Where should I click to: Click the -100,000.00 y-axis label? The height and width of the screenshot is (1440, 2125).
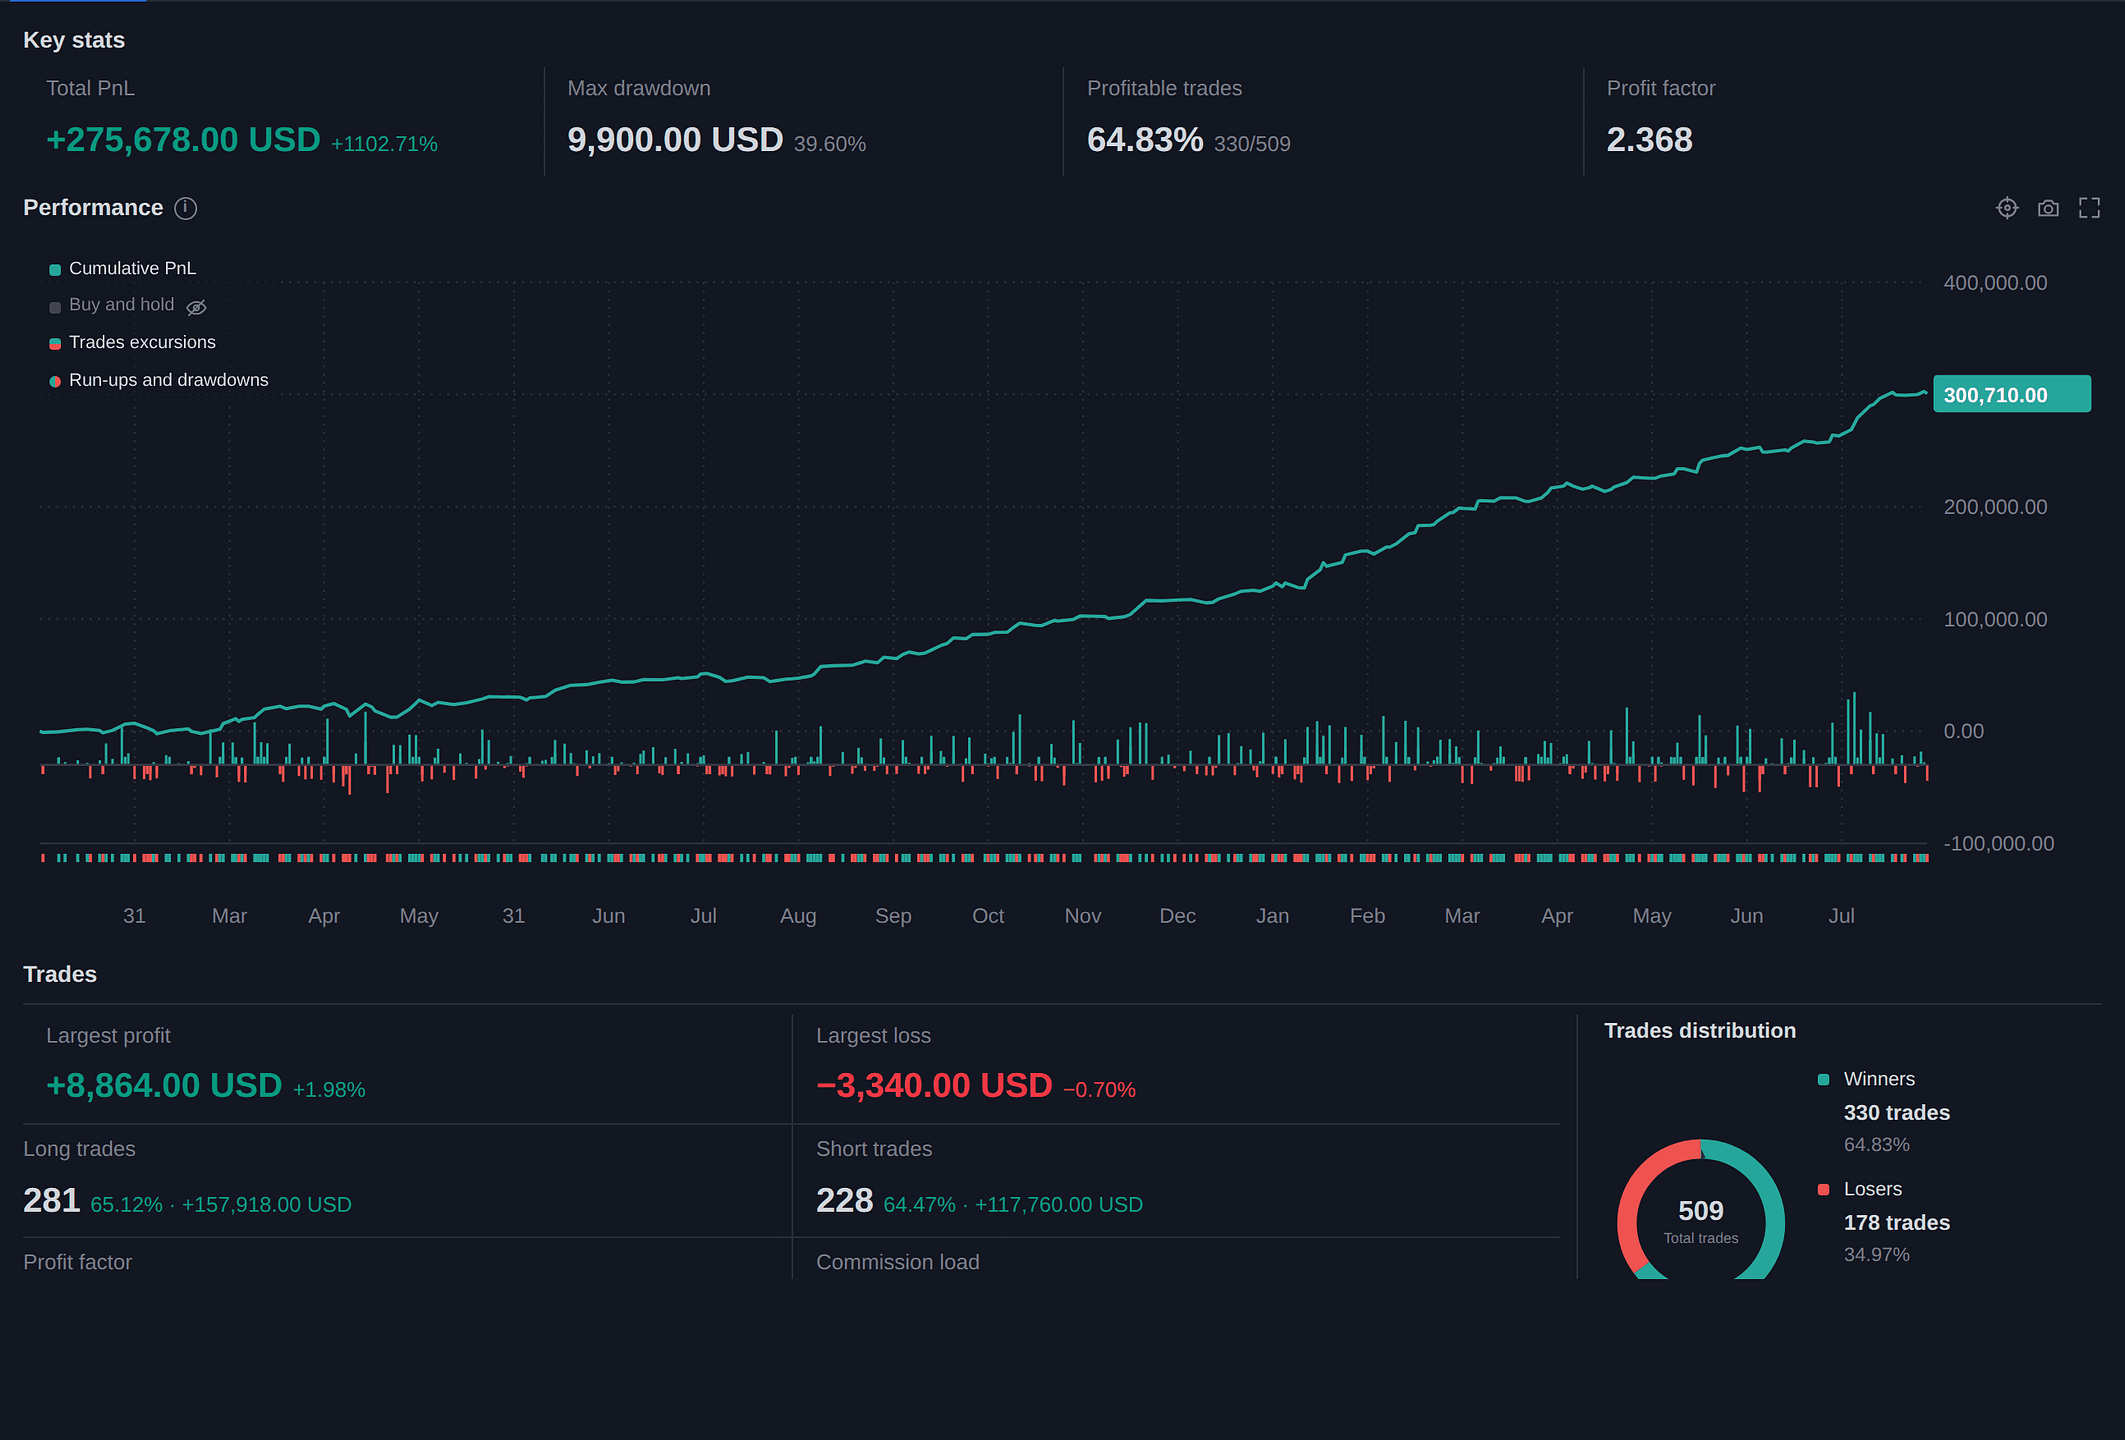[1998, 844]
